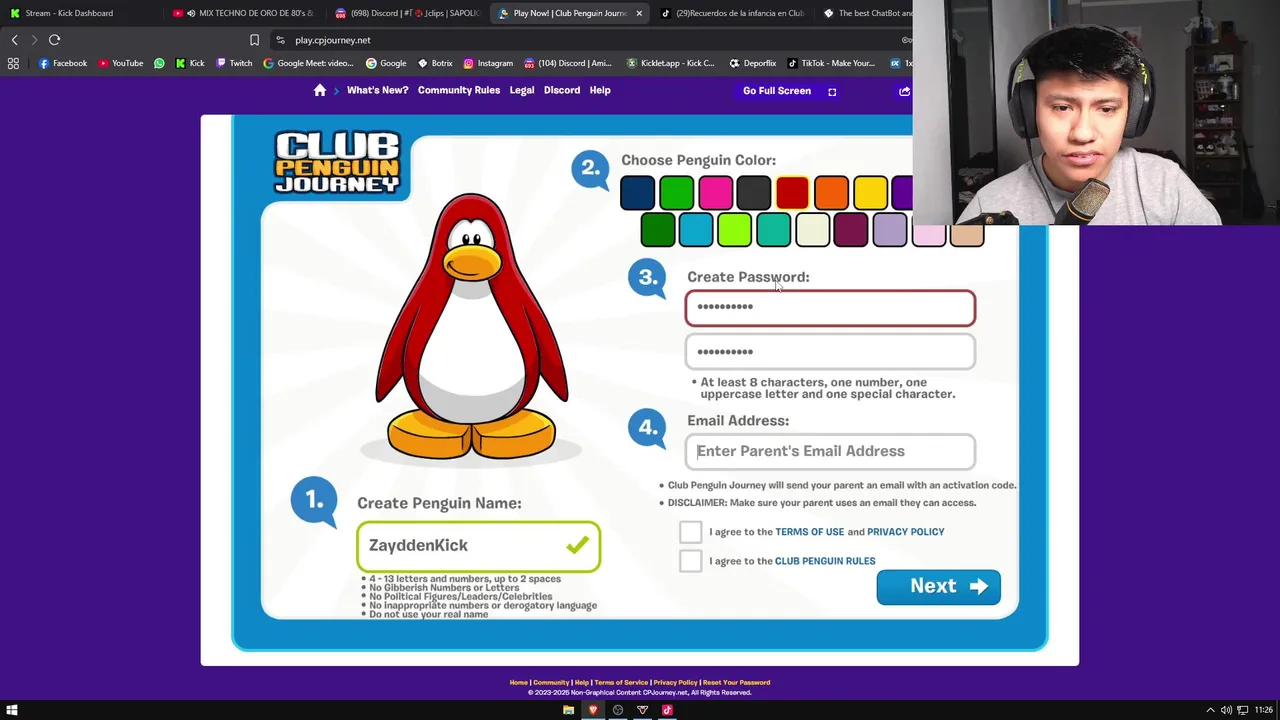Choose the bright green penguin color
Viewport: 1280px width, 720px height.
[x=676, y=193]
